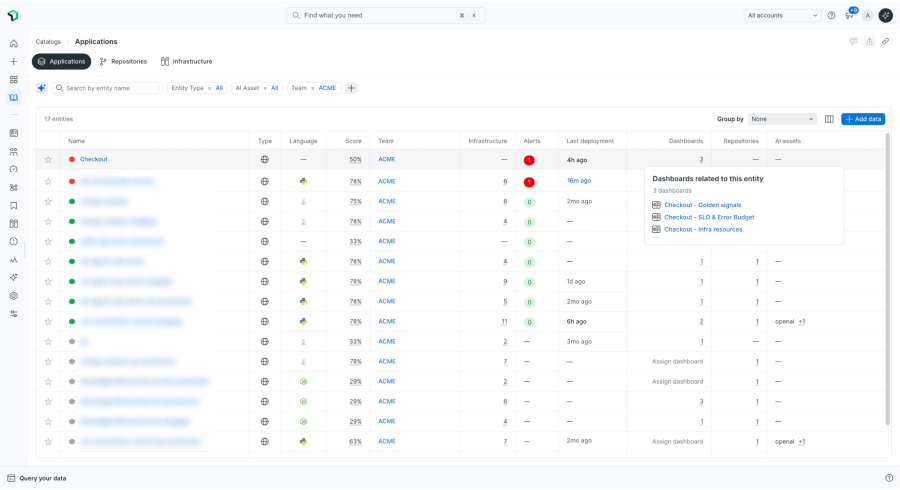Screen dimensions: 900x490
Task: Switch to the Infrastructure tab
Action: coord(187,61)
